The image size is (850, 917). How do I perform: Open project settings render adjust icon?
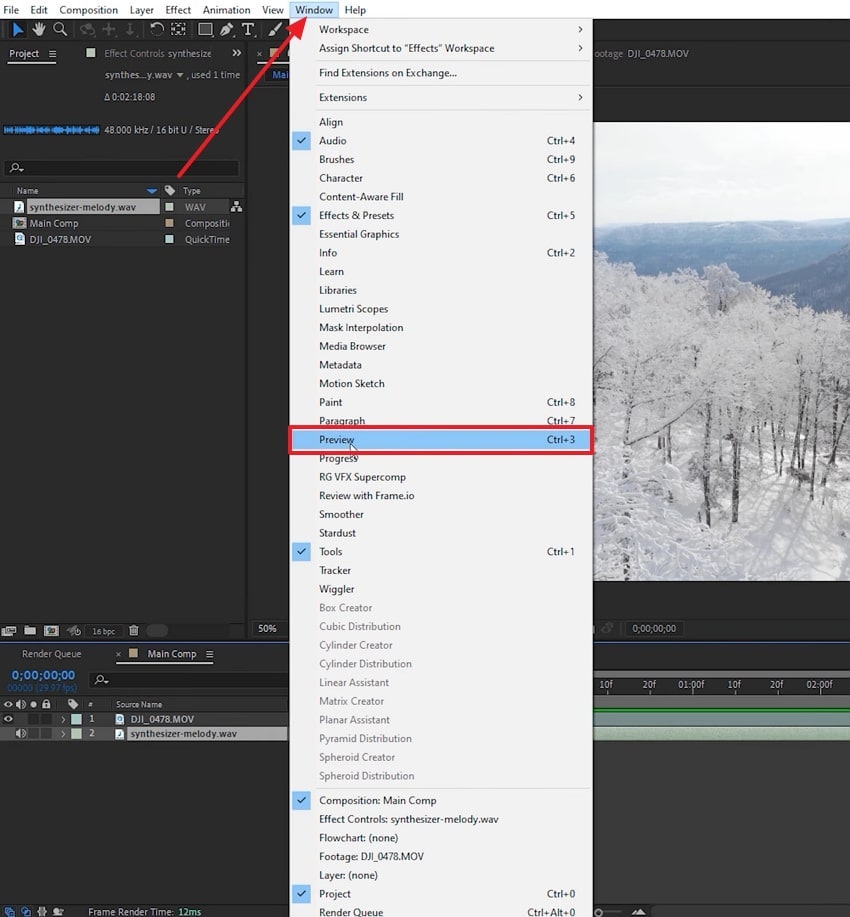pos(74,630)
